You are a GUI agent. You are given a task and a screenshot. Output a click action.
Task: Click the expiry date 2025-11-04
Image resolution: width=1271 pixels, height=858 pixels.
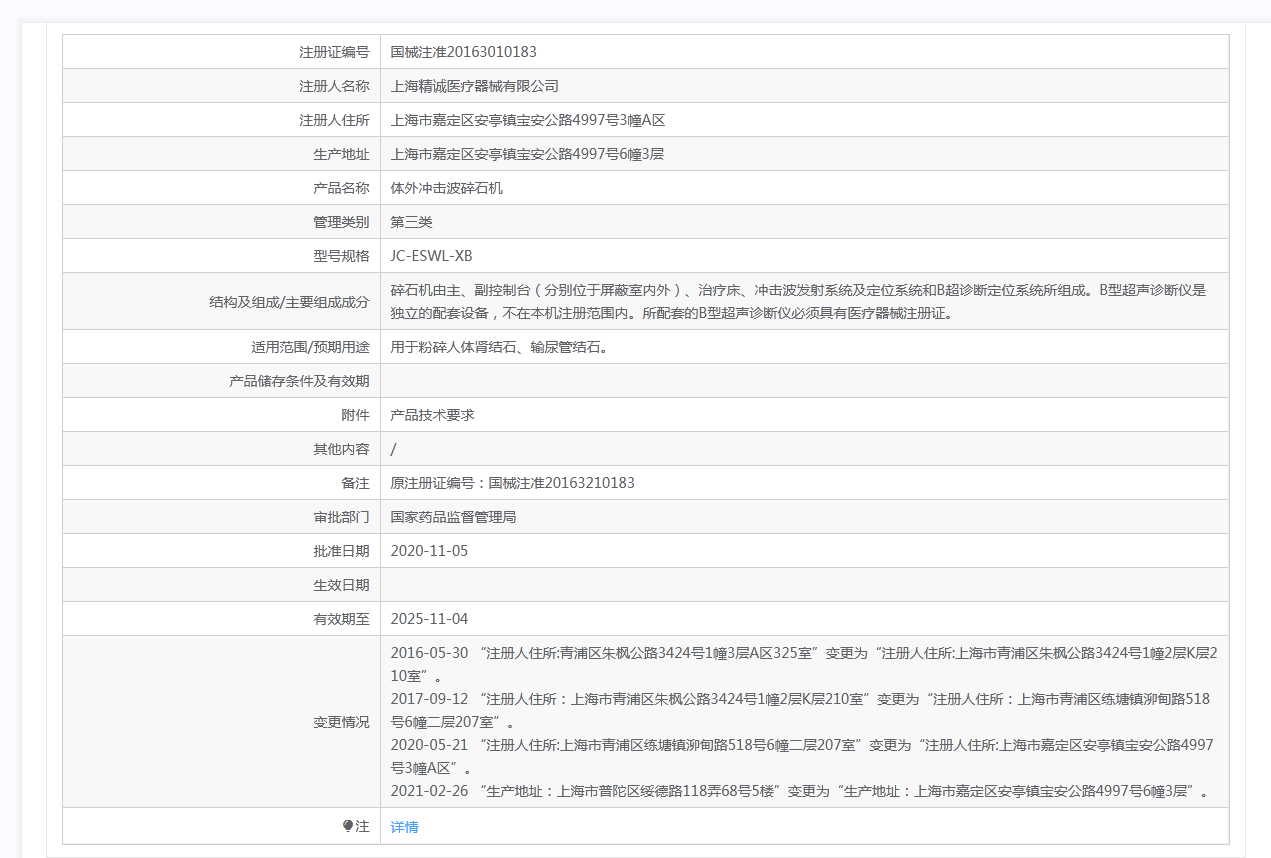click(x=429, y=619)
